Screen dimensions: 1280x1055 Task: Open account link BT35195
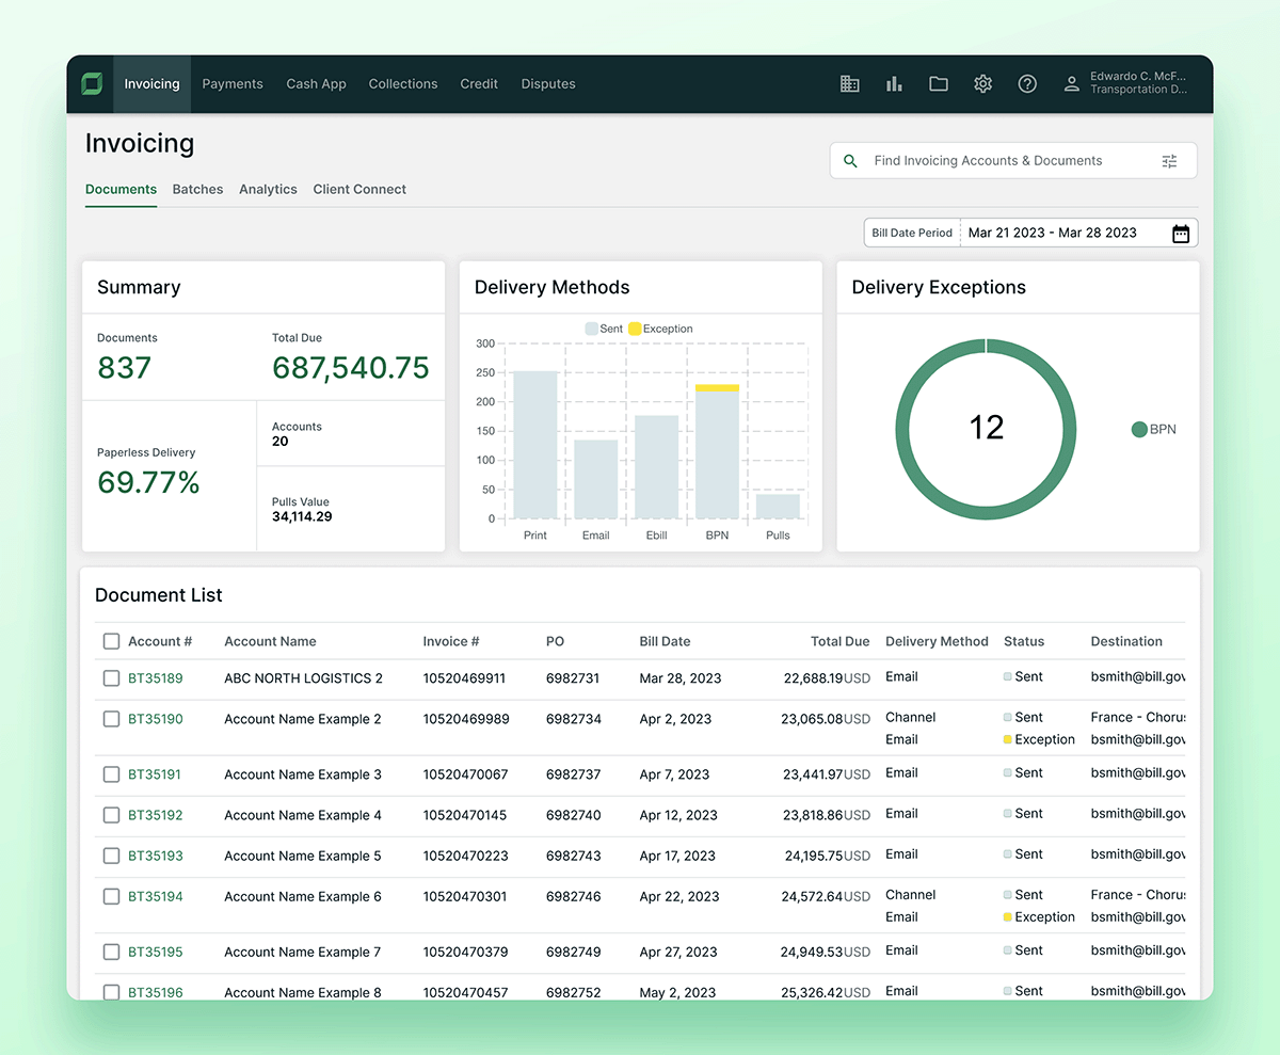coord(155,952)
